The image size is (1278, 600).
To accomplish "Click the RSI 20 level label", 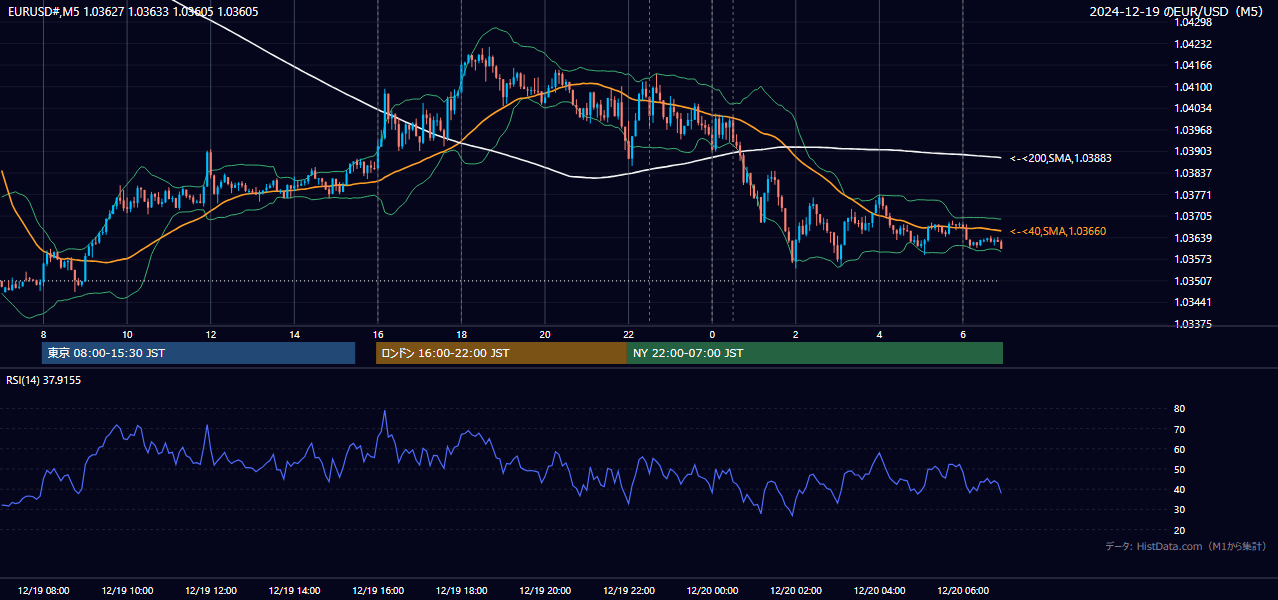I will (1179, 530).
